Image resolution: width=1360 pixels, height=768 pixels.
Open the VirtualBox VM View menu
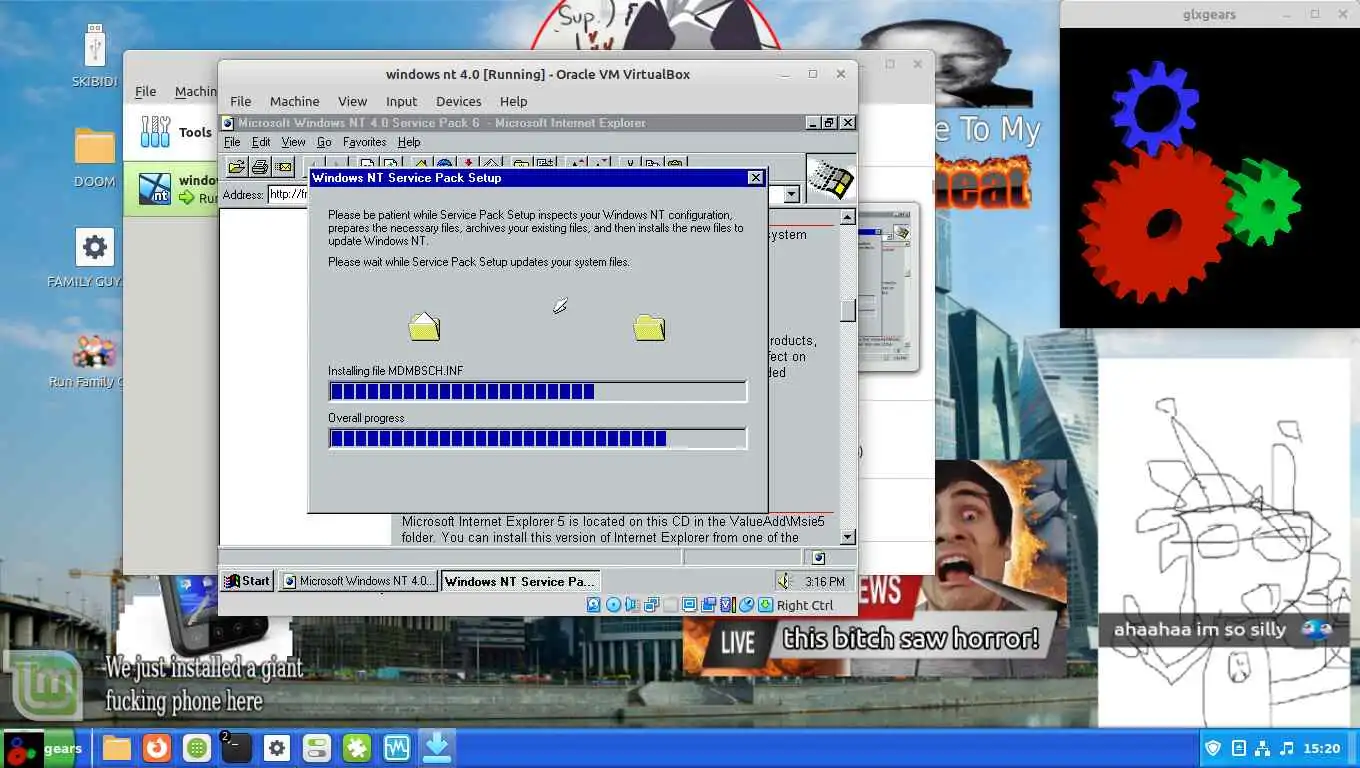352,101
